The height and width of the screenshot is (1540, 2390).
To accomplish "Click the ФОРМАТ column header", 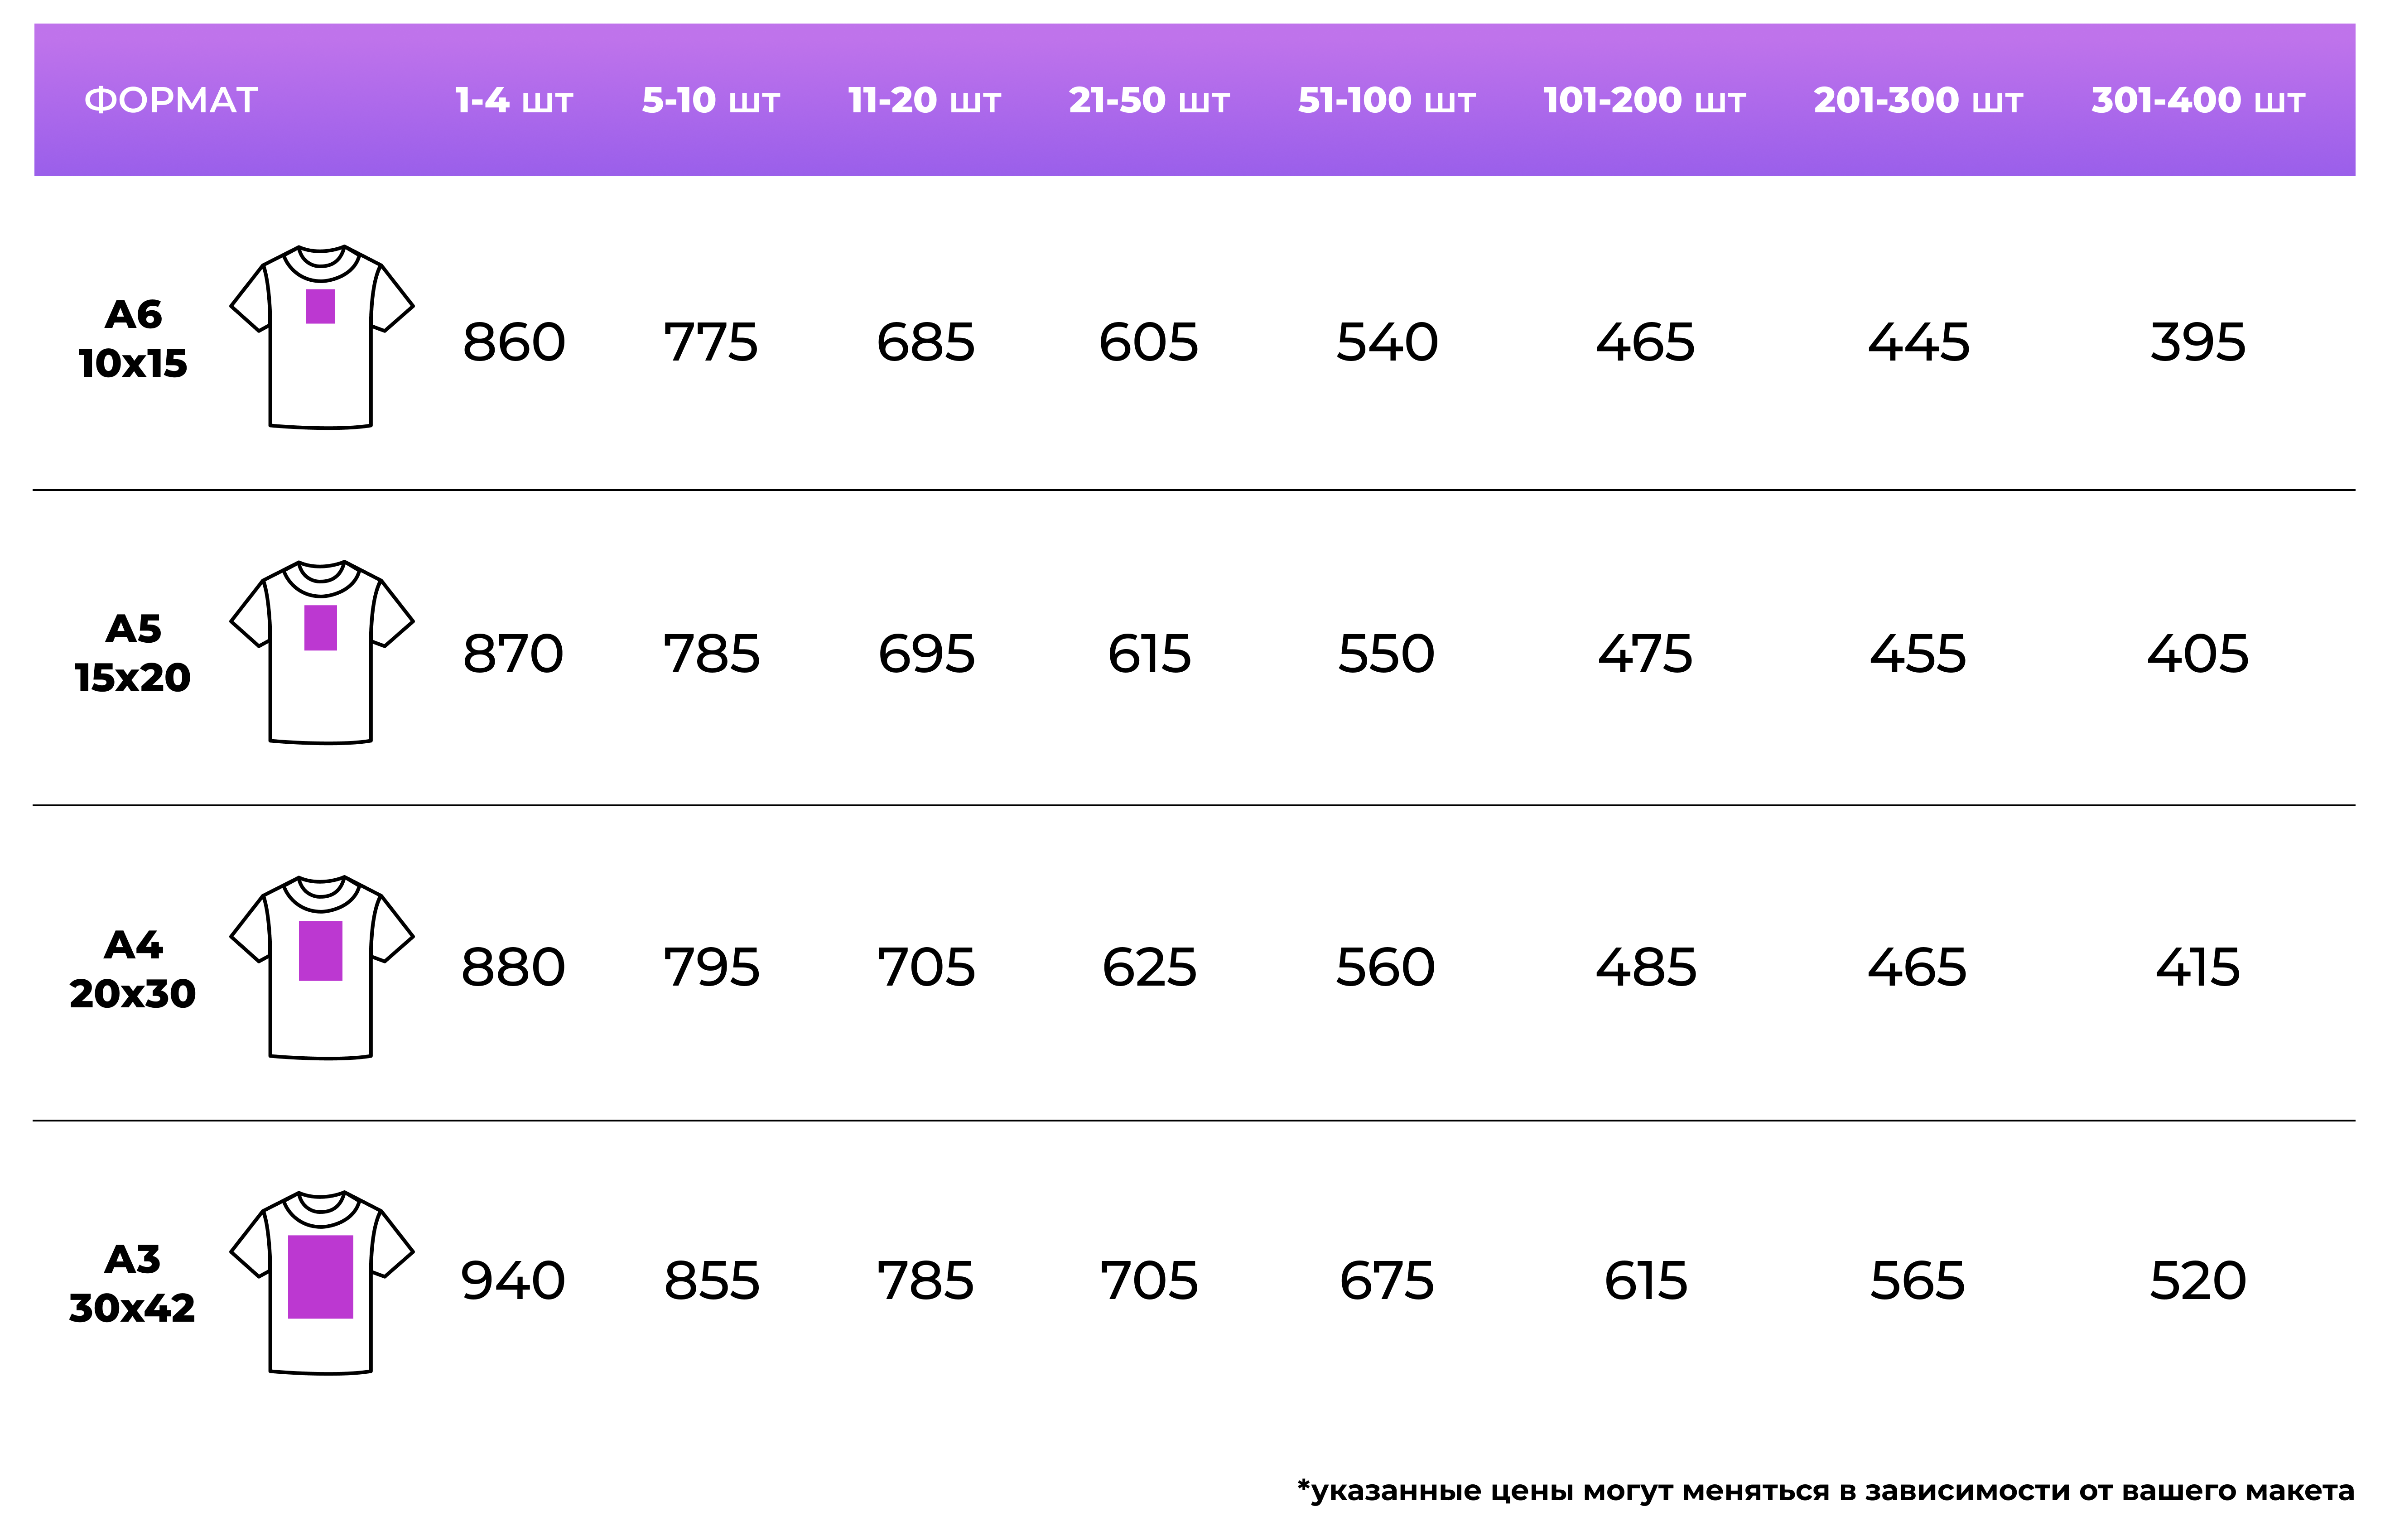I will [171, 100].
